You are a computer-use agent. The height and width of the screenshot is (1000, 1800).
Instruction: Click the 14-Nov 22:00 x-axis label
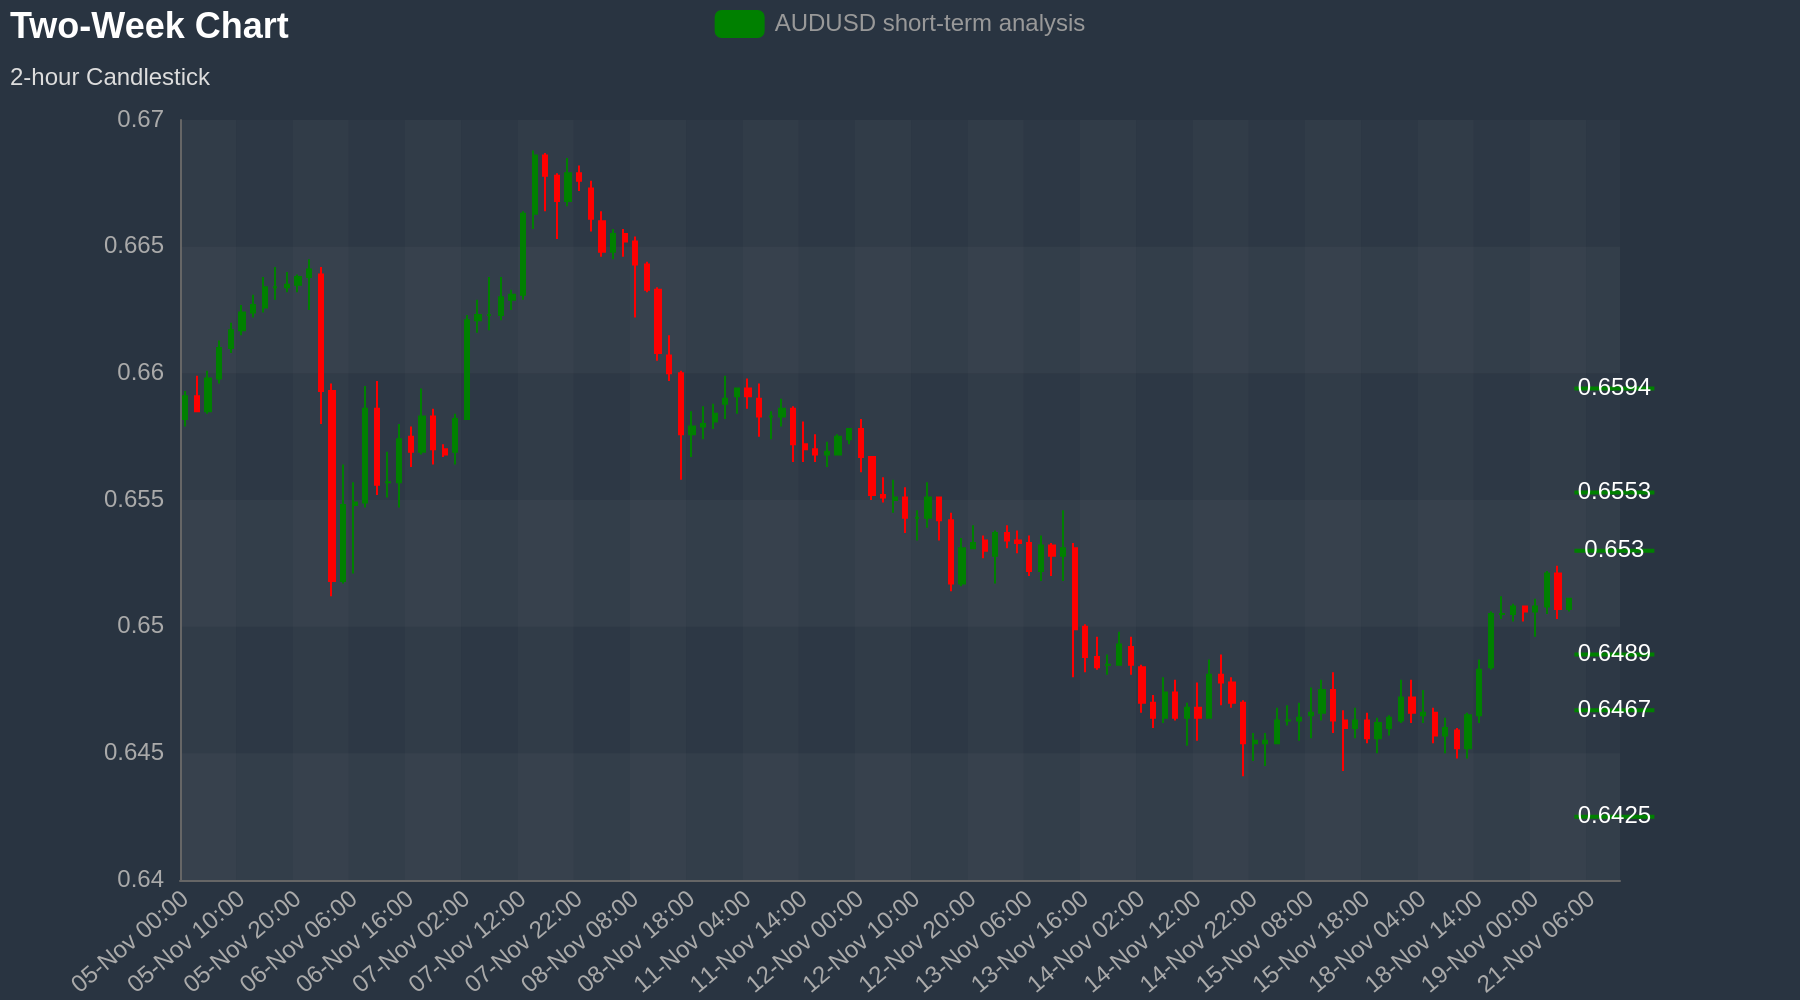pyautogui.click(x=1199, y=941)
